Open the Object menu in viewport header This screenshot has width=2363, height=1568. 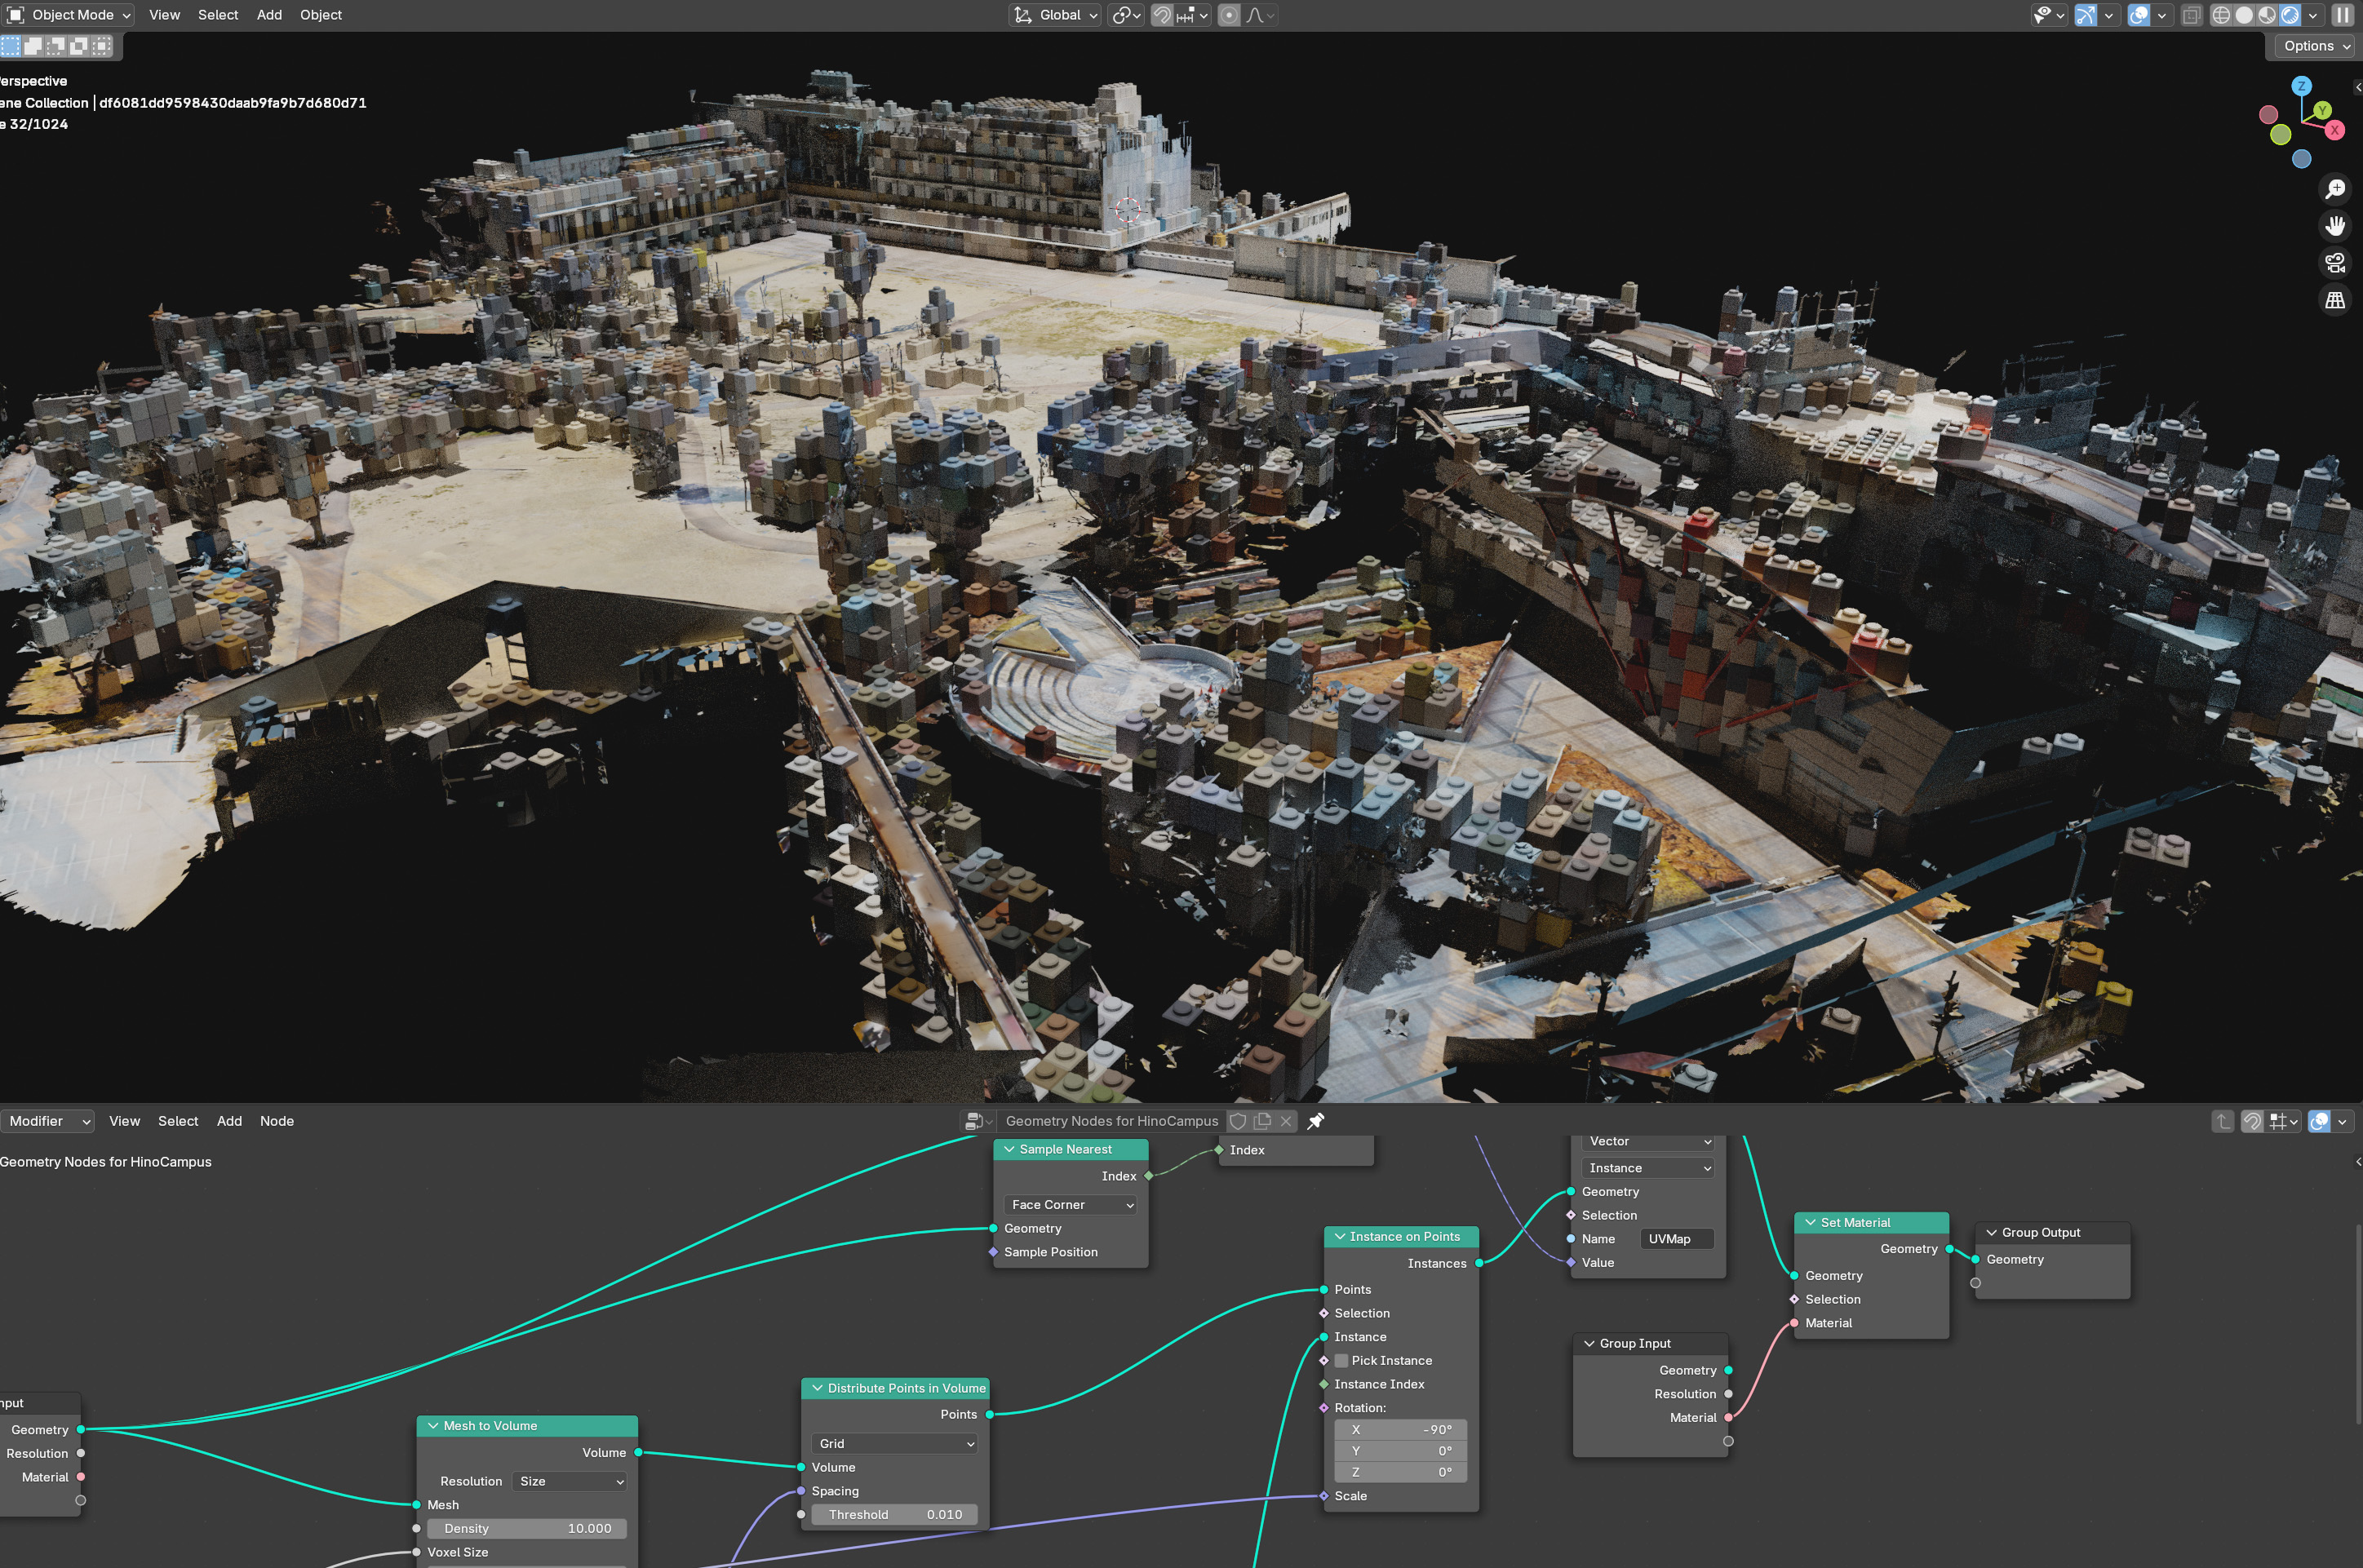[320, 15]
